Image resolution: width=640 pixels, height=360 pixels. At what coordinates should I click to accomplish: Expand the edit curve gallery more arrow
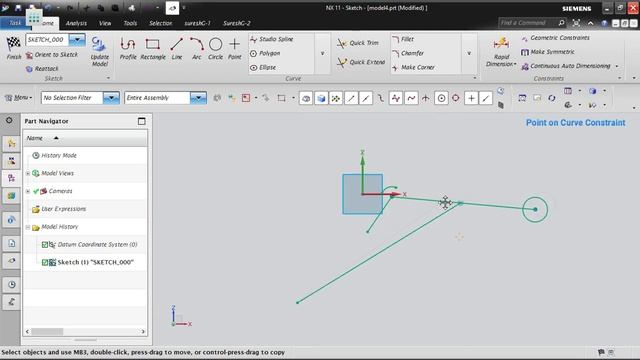pos(469,53)
